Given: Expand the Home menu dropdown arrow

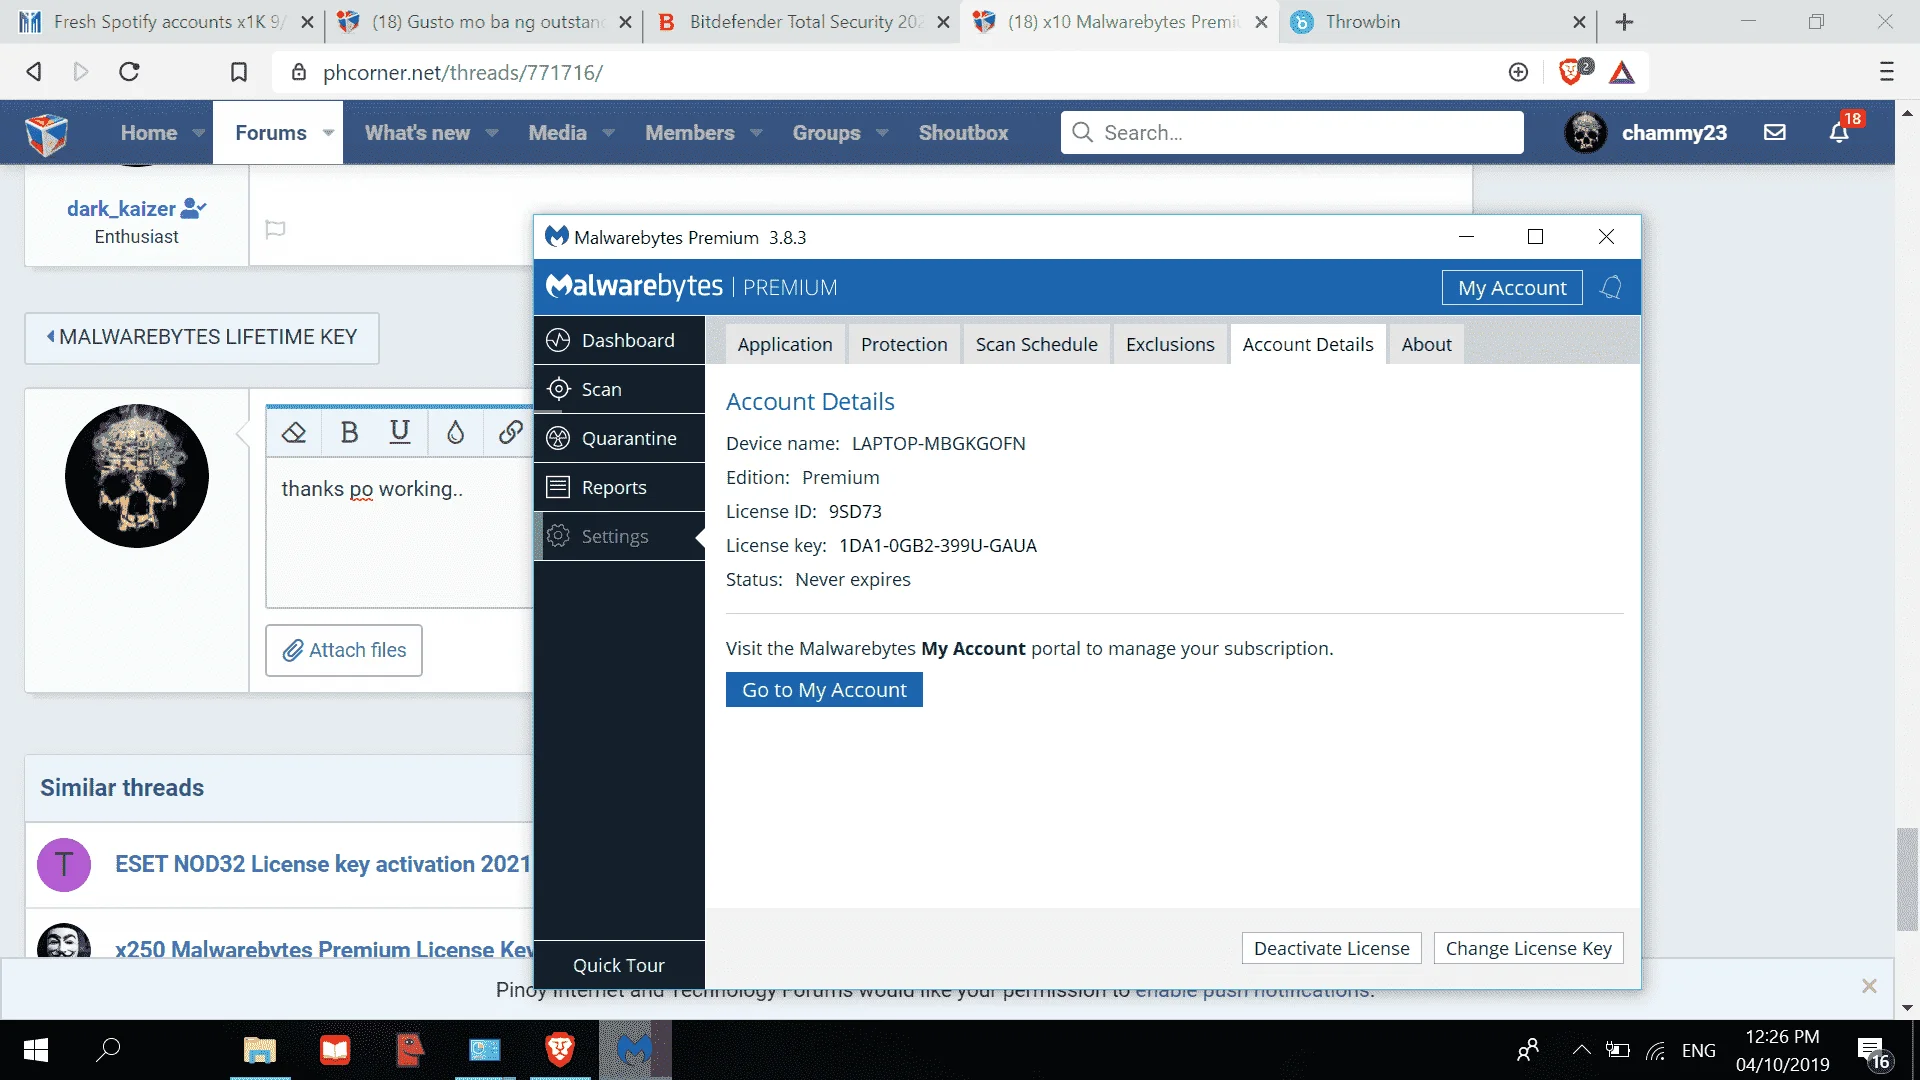Looking at the screenshot, I should click(199, 133).
